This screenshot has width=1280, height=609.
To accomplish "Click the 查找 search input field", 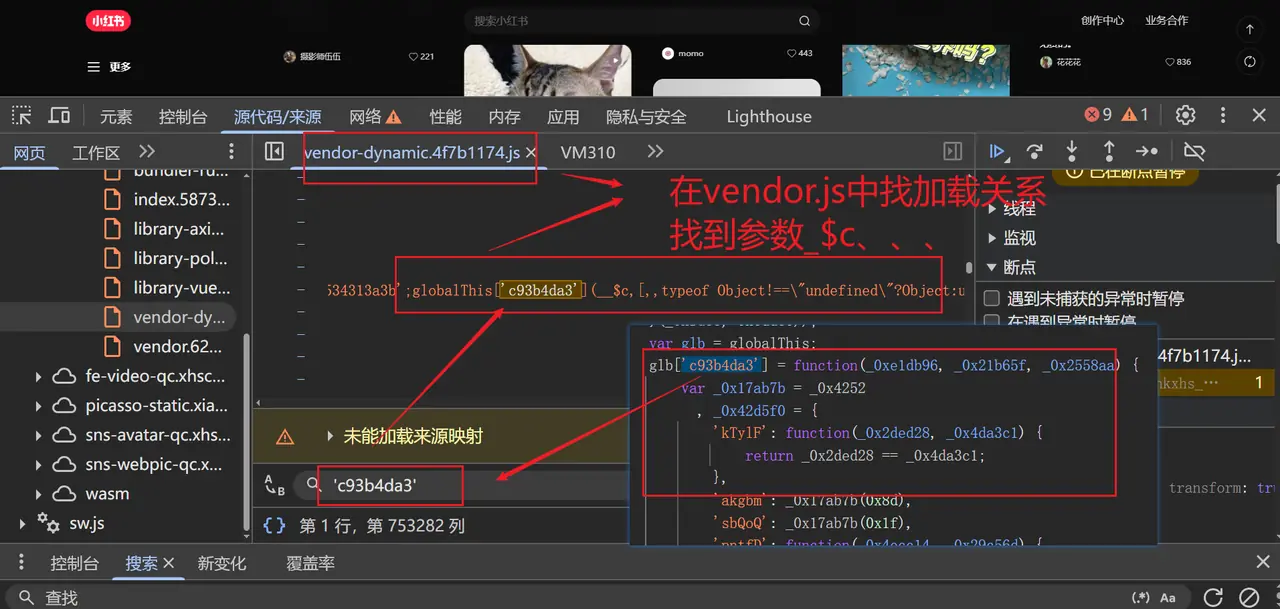I will coord(60,597).
